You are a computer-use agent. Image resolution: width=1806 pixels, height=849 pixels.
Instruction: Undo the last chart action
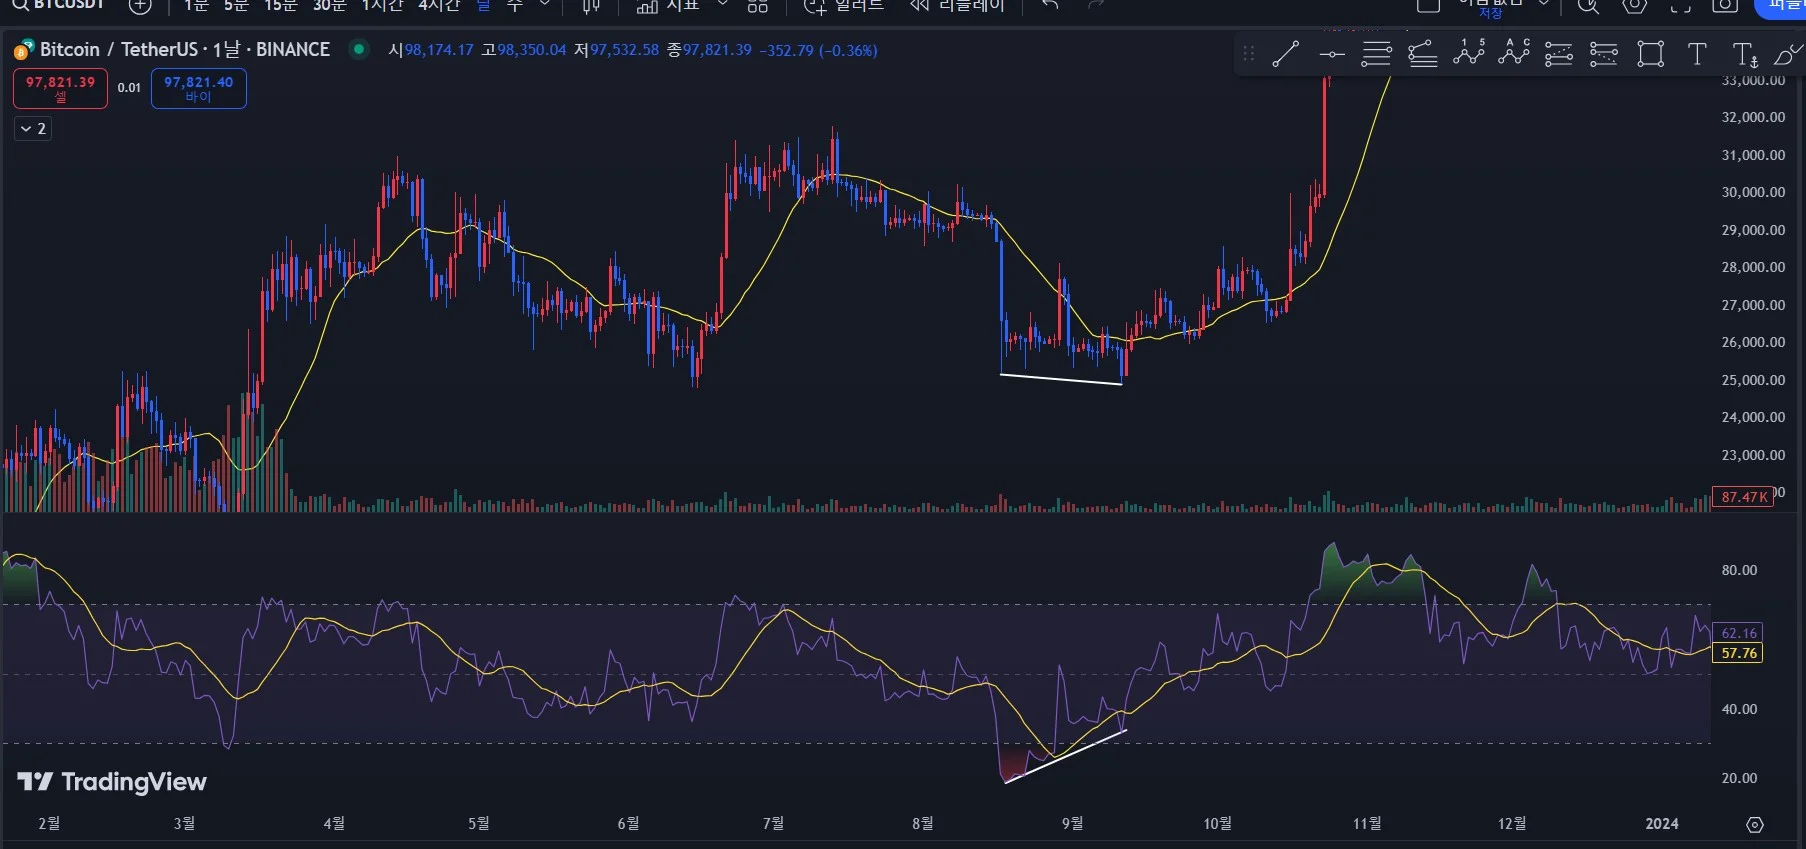point(1050,6)
